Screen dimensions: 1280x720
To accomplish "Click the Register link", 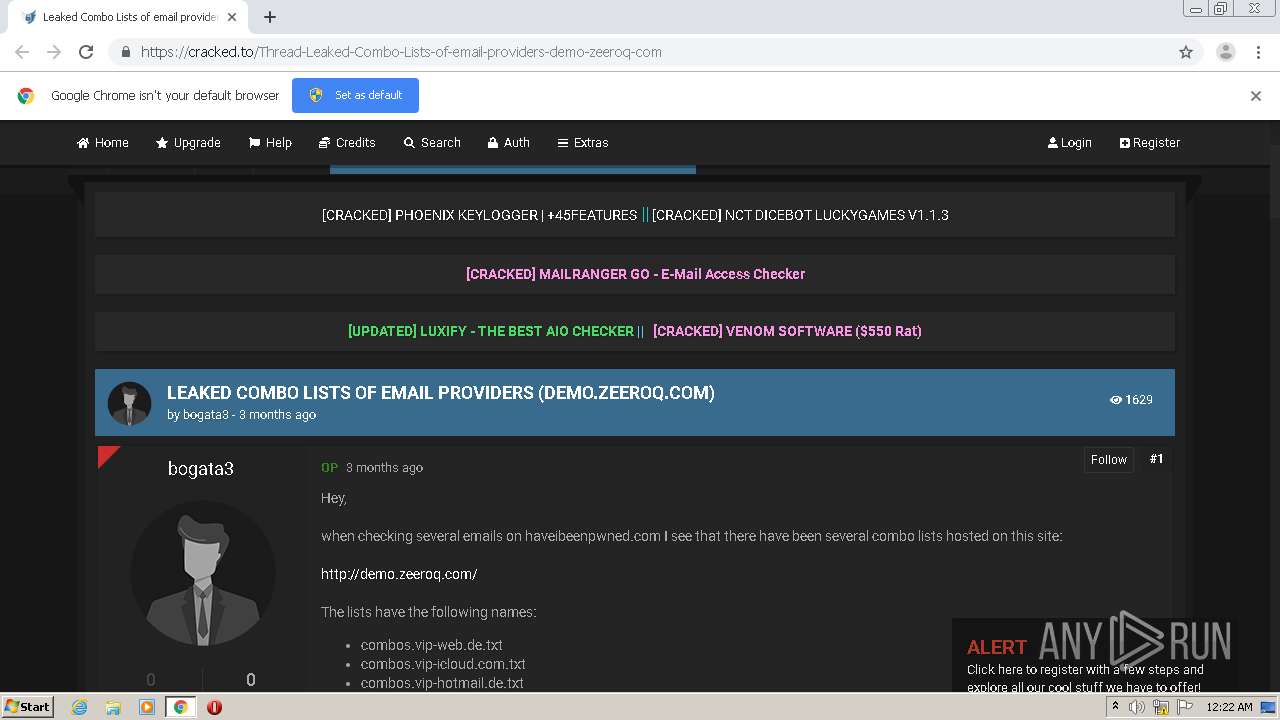I will 1150,143.
